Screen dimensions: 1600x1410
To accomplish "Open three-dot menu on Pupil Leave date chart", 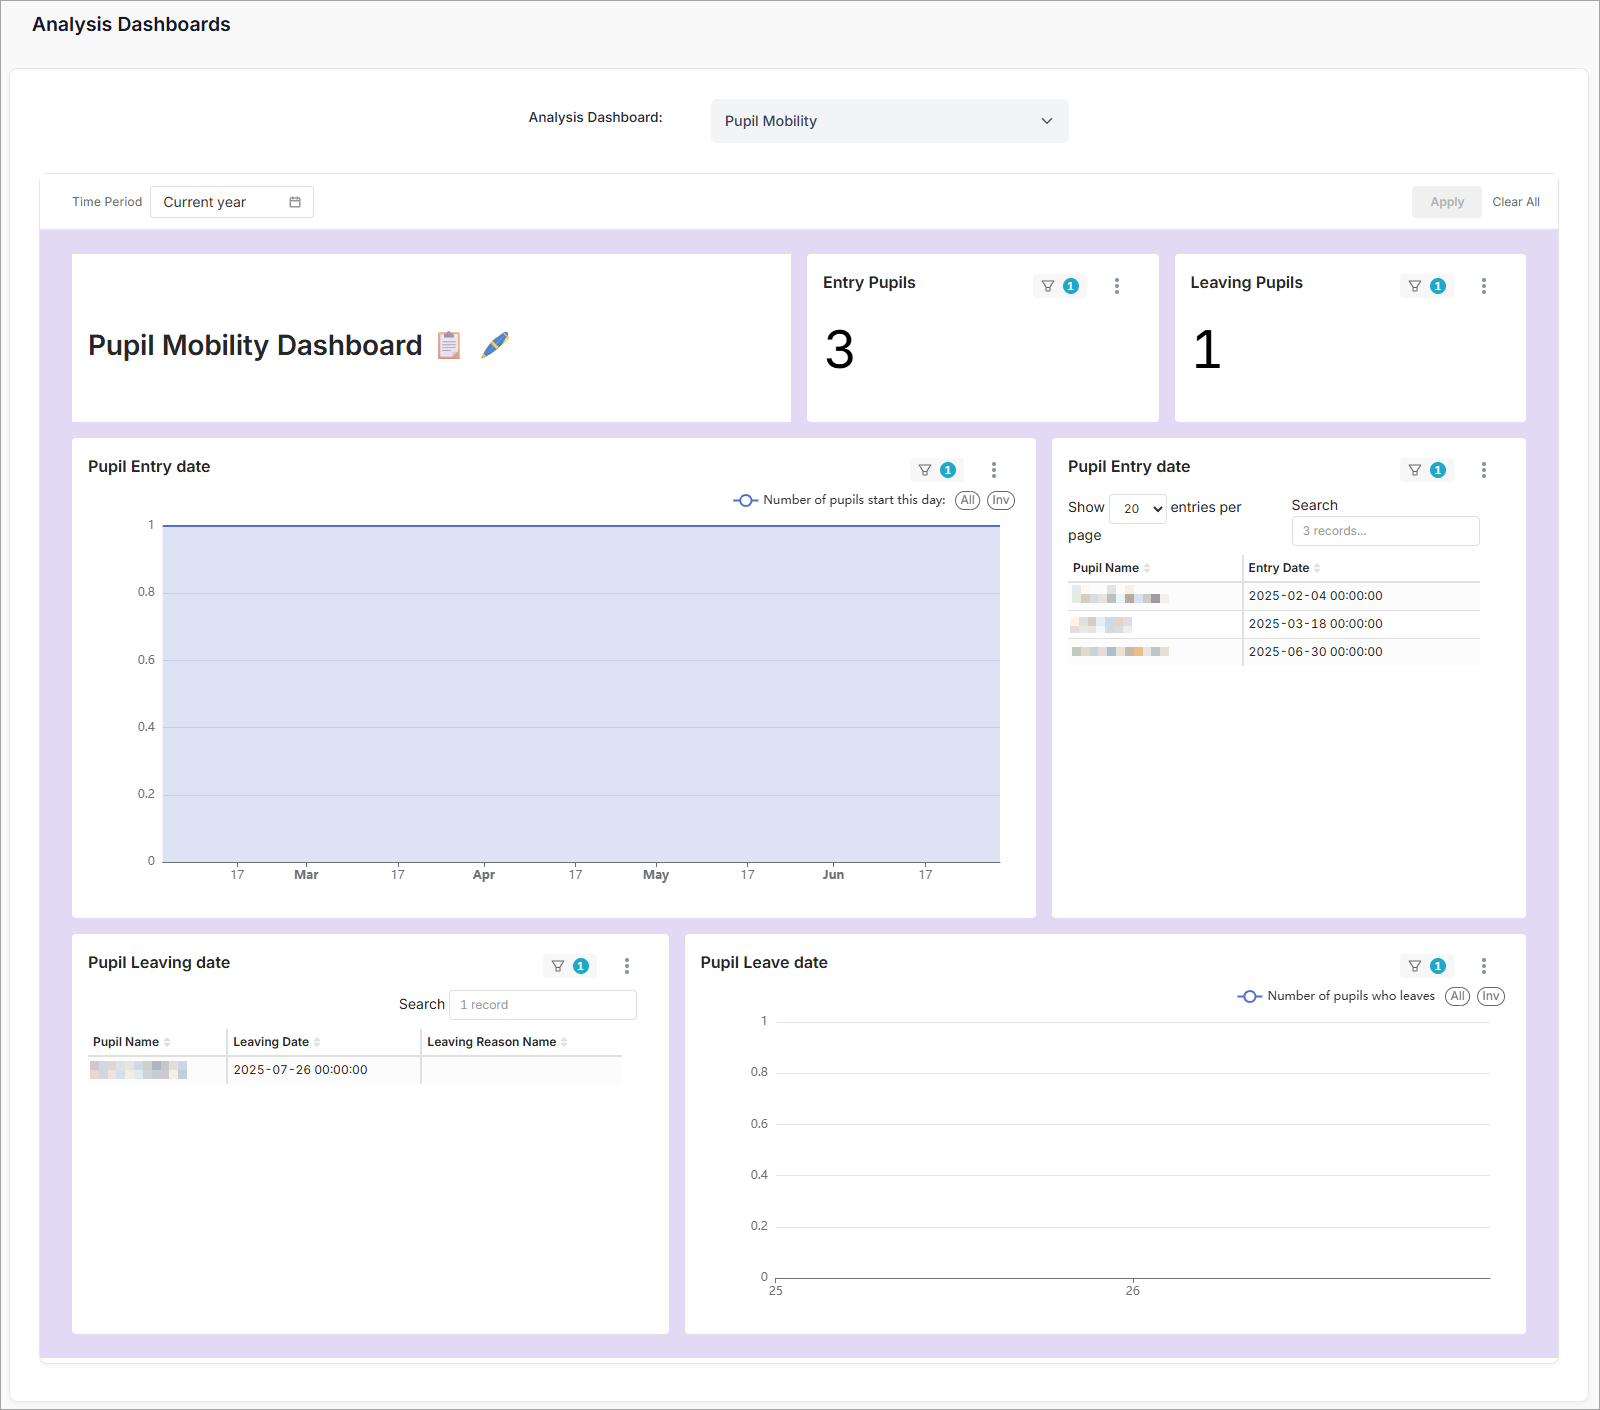I will coord(1484,966).
